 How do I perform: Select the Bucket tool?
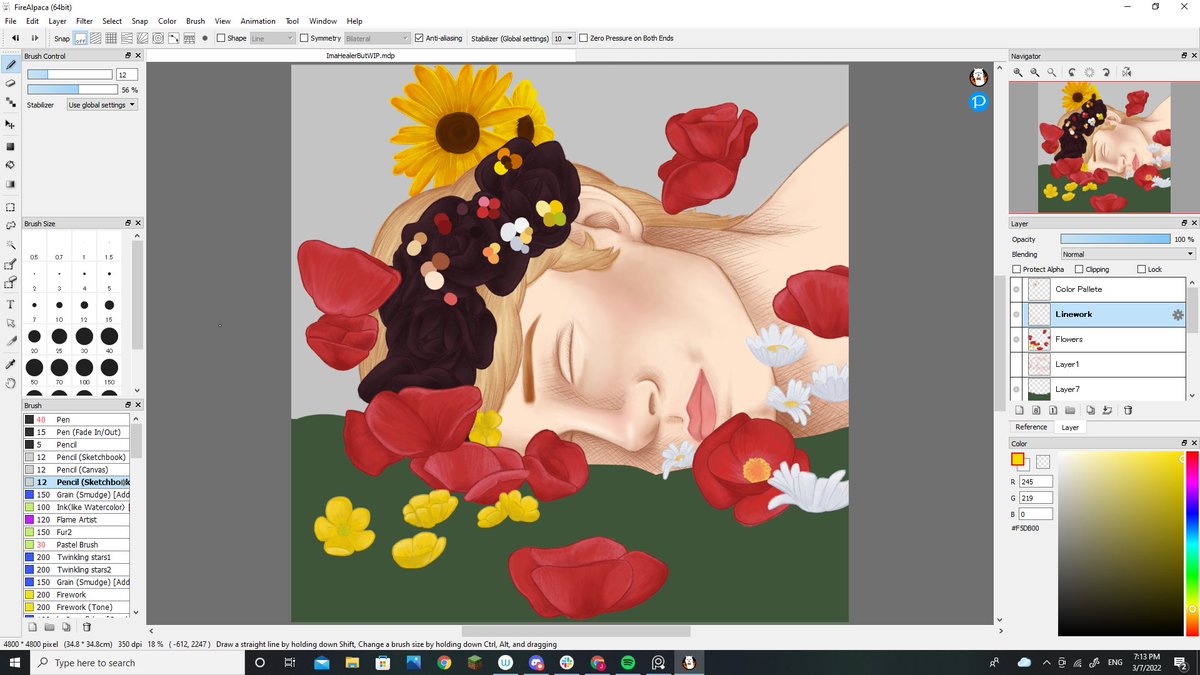click(x=10, y=165)
